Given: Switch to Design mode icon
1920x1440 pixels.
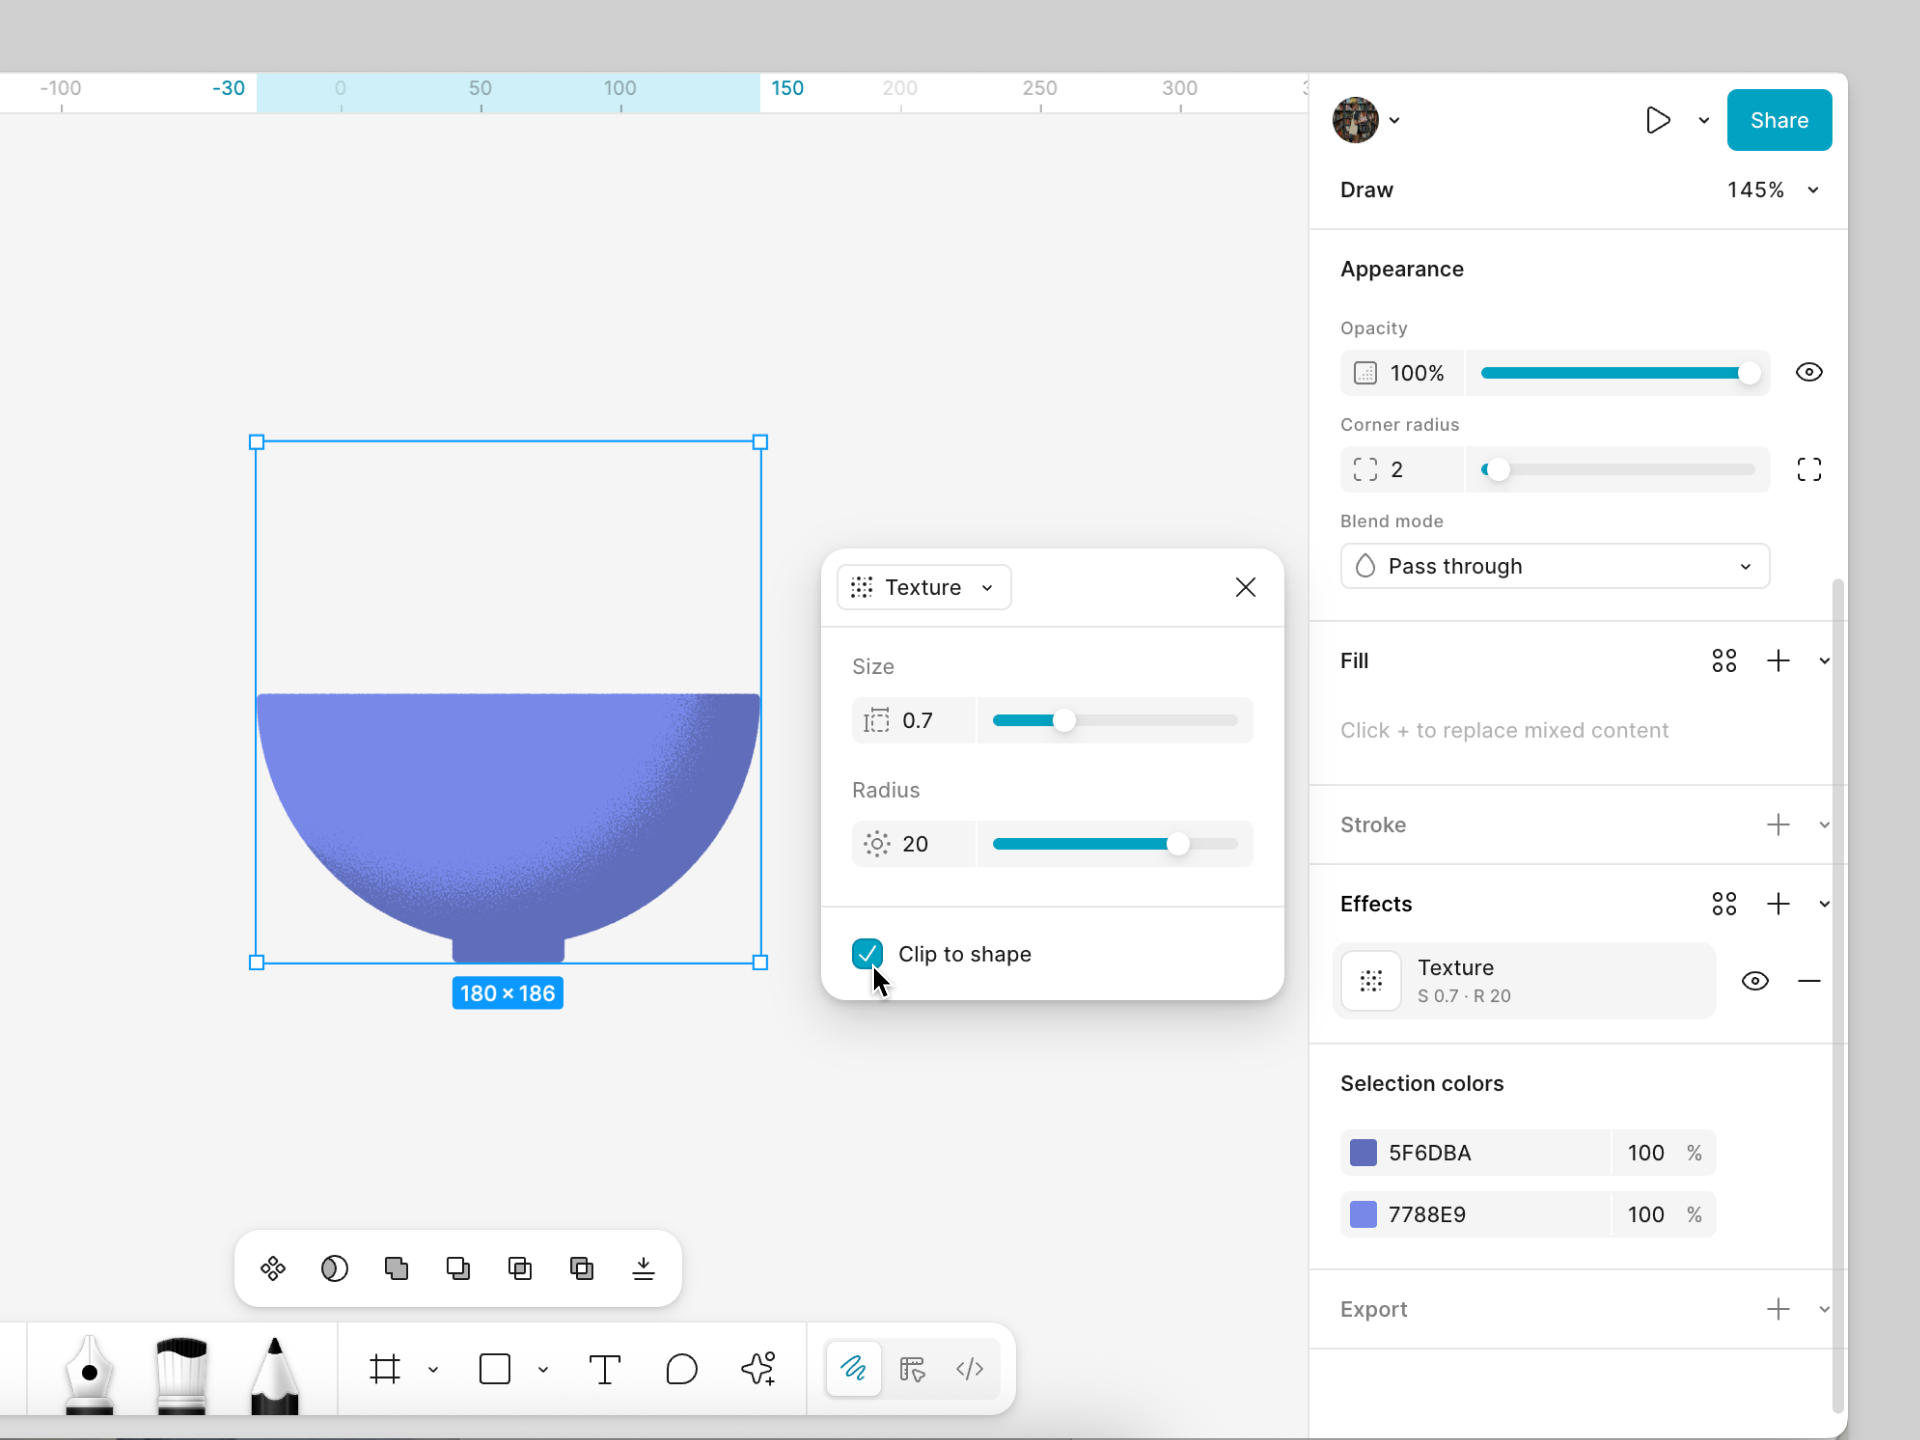Looking at the screenshot, I should pyautogui.click(x=912, y=1369).
